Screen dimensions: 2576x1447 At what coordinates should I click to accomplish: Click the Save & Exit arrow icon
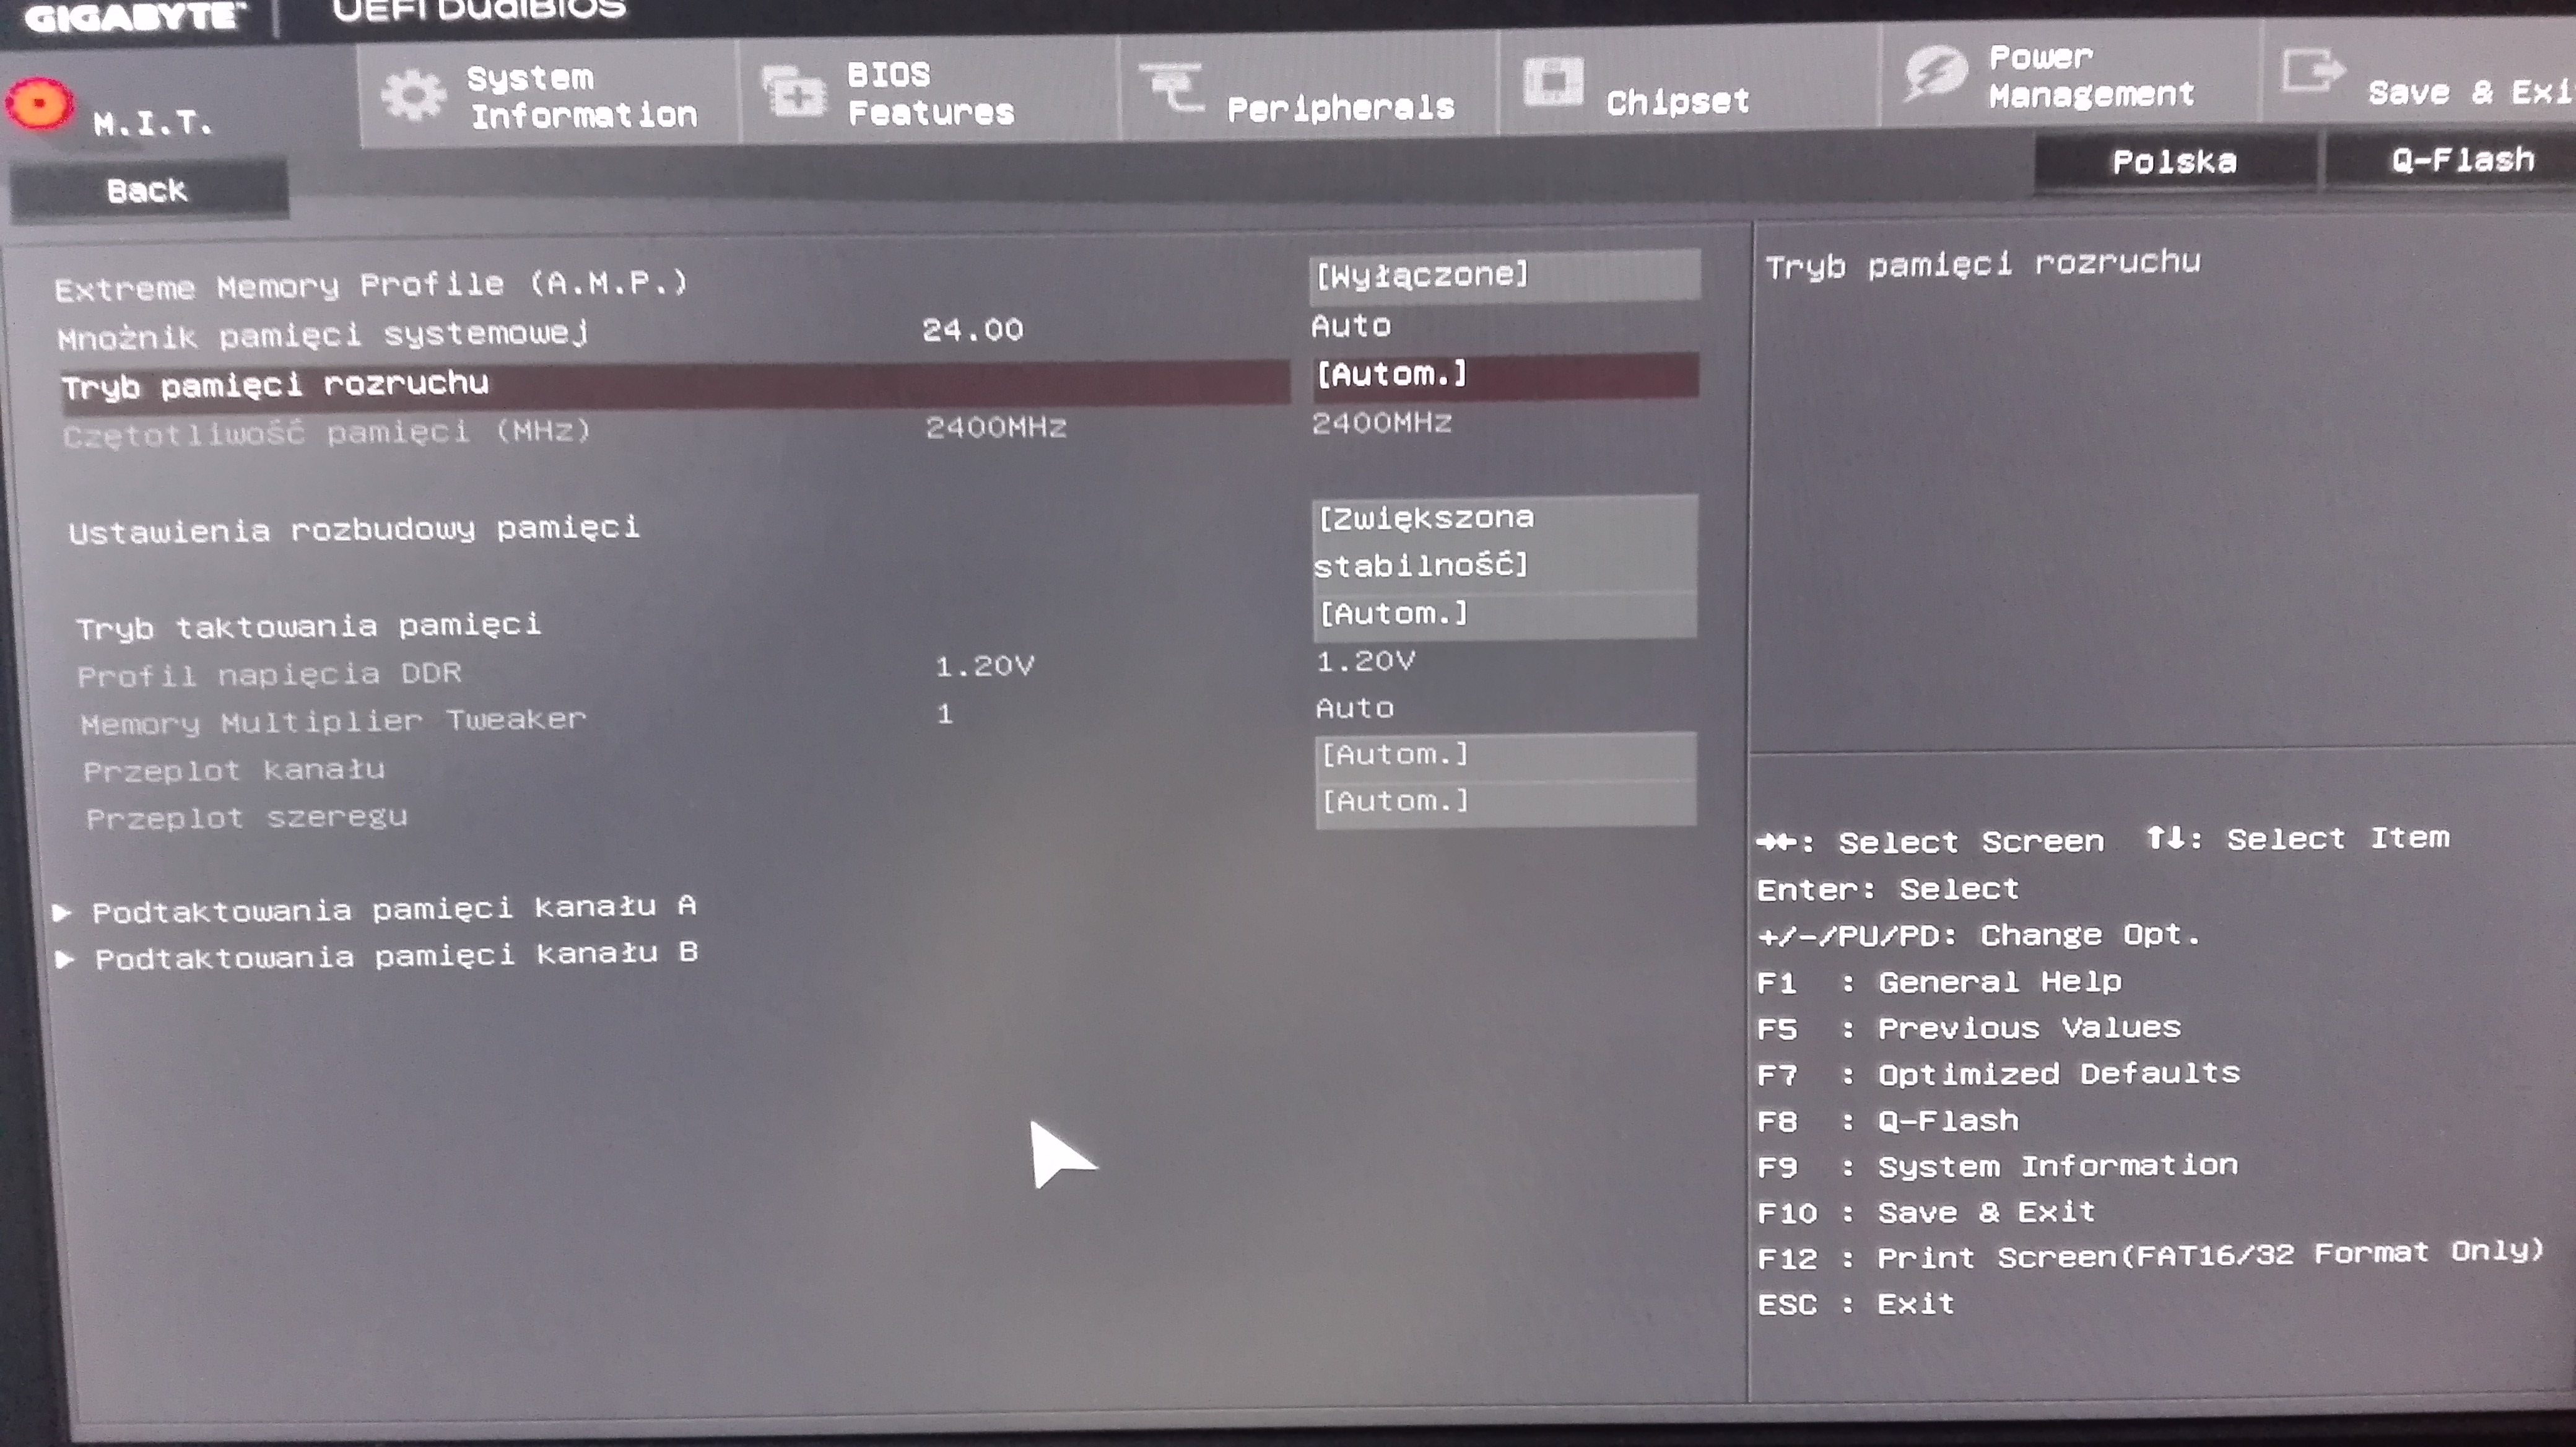(x=2311, y=72)
